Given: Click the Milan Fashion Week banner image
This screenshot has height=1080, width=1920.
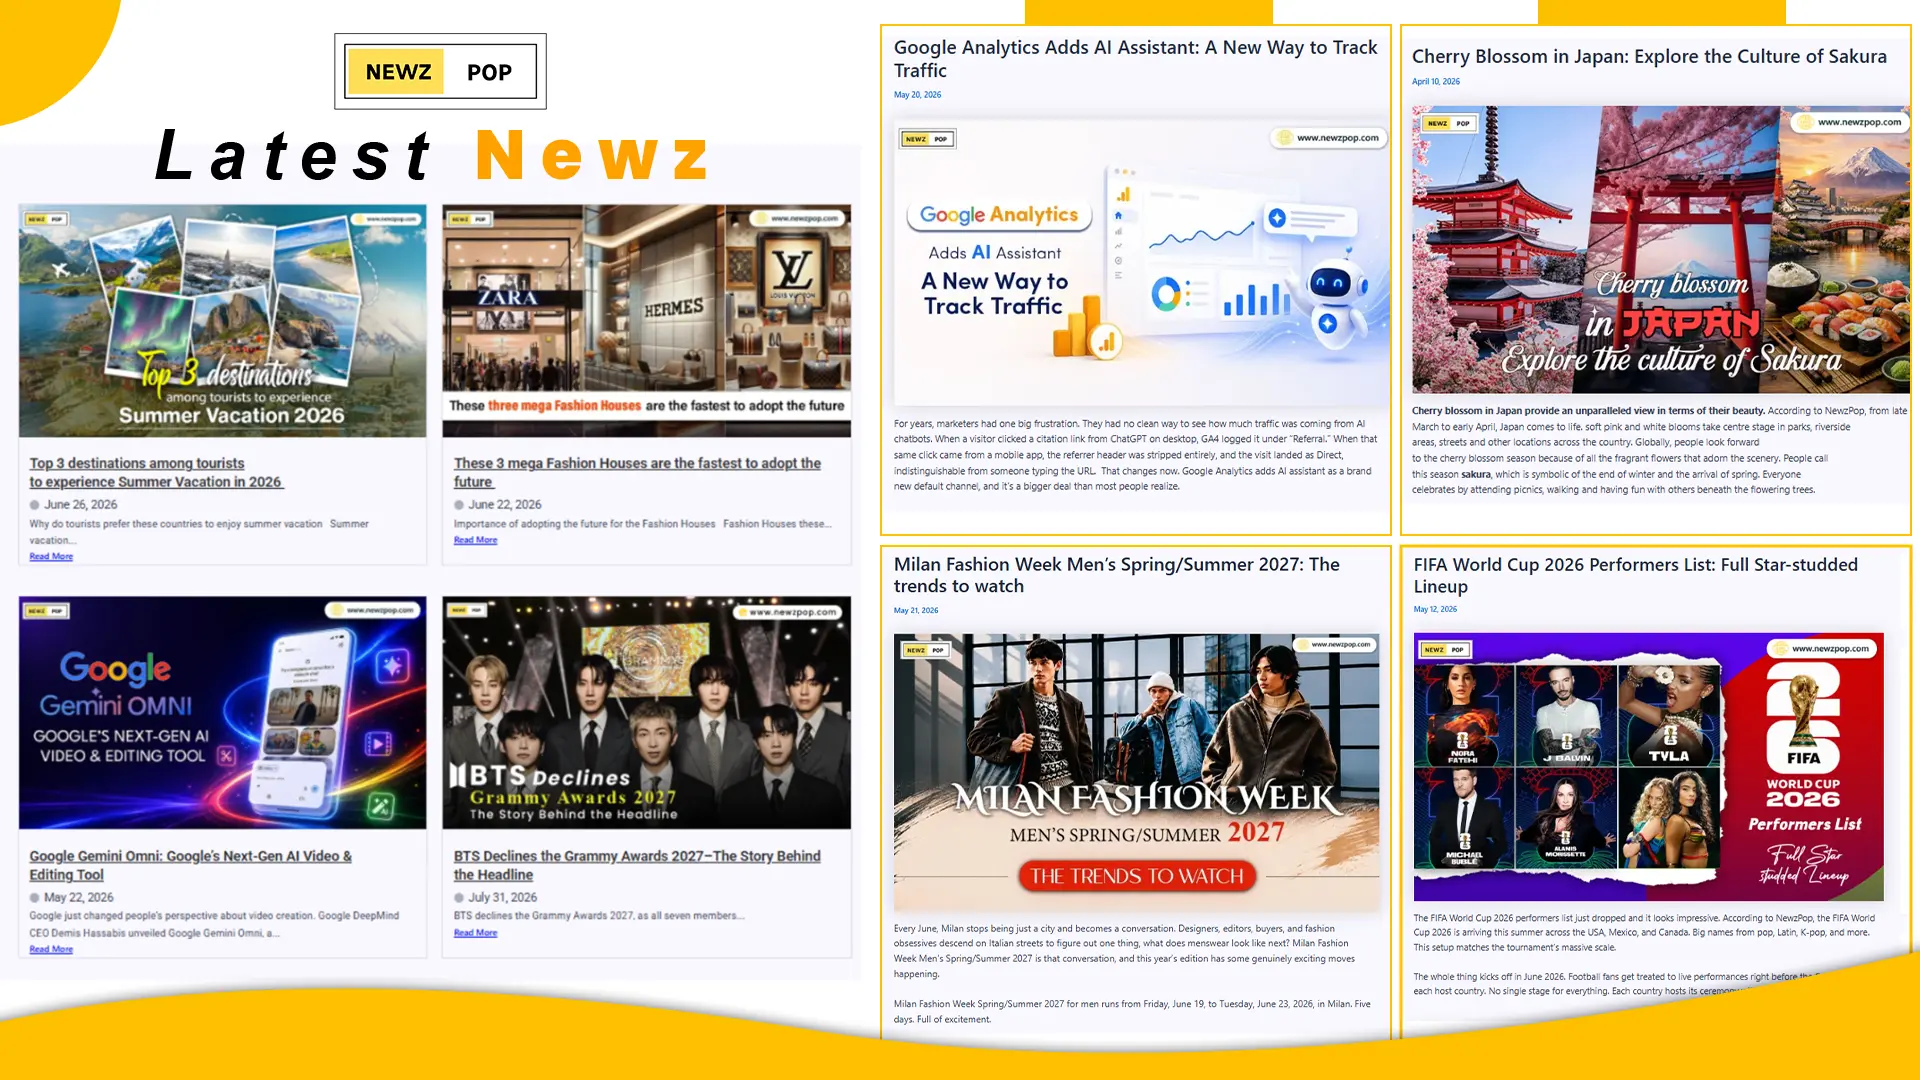Looking at the screenshot, I should pos(1136,772).
